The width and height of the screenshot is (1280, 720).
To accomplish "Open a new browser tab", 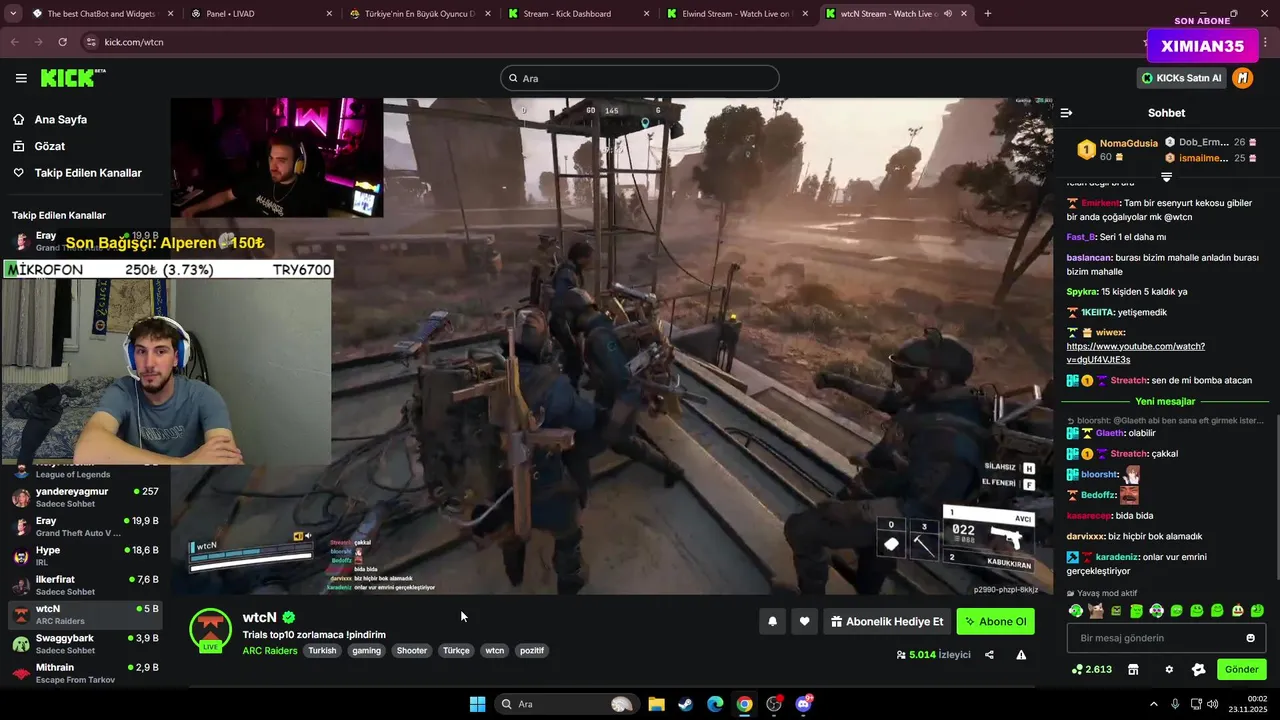I will click(x=988, y=14).
